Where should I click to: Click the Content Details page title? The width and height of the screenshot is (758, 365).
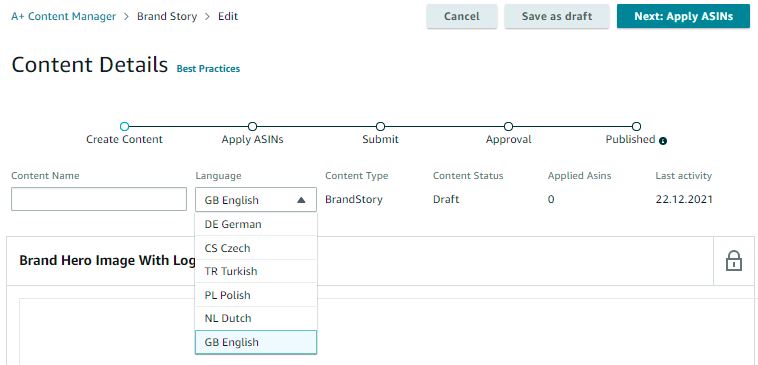coord(90,65)
